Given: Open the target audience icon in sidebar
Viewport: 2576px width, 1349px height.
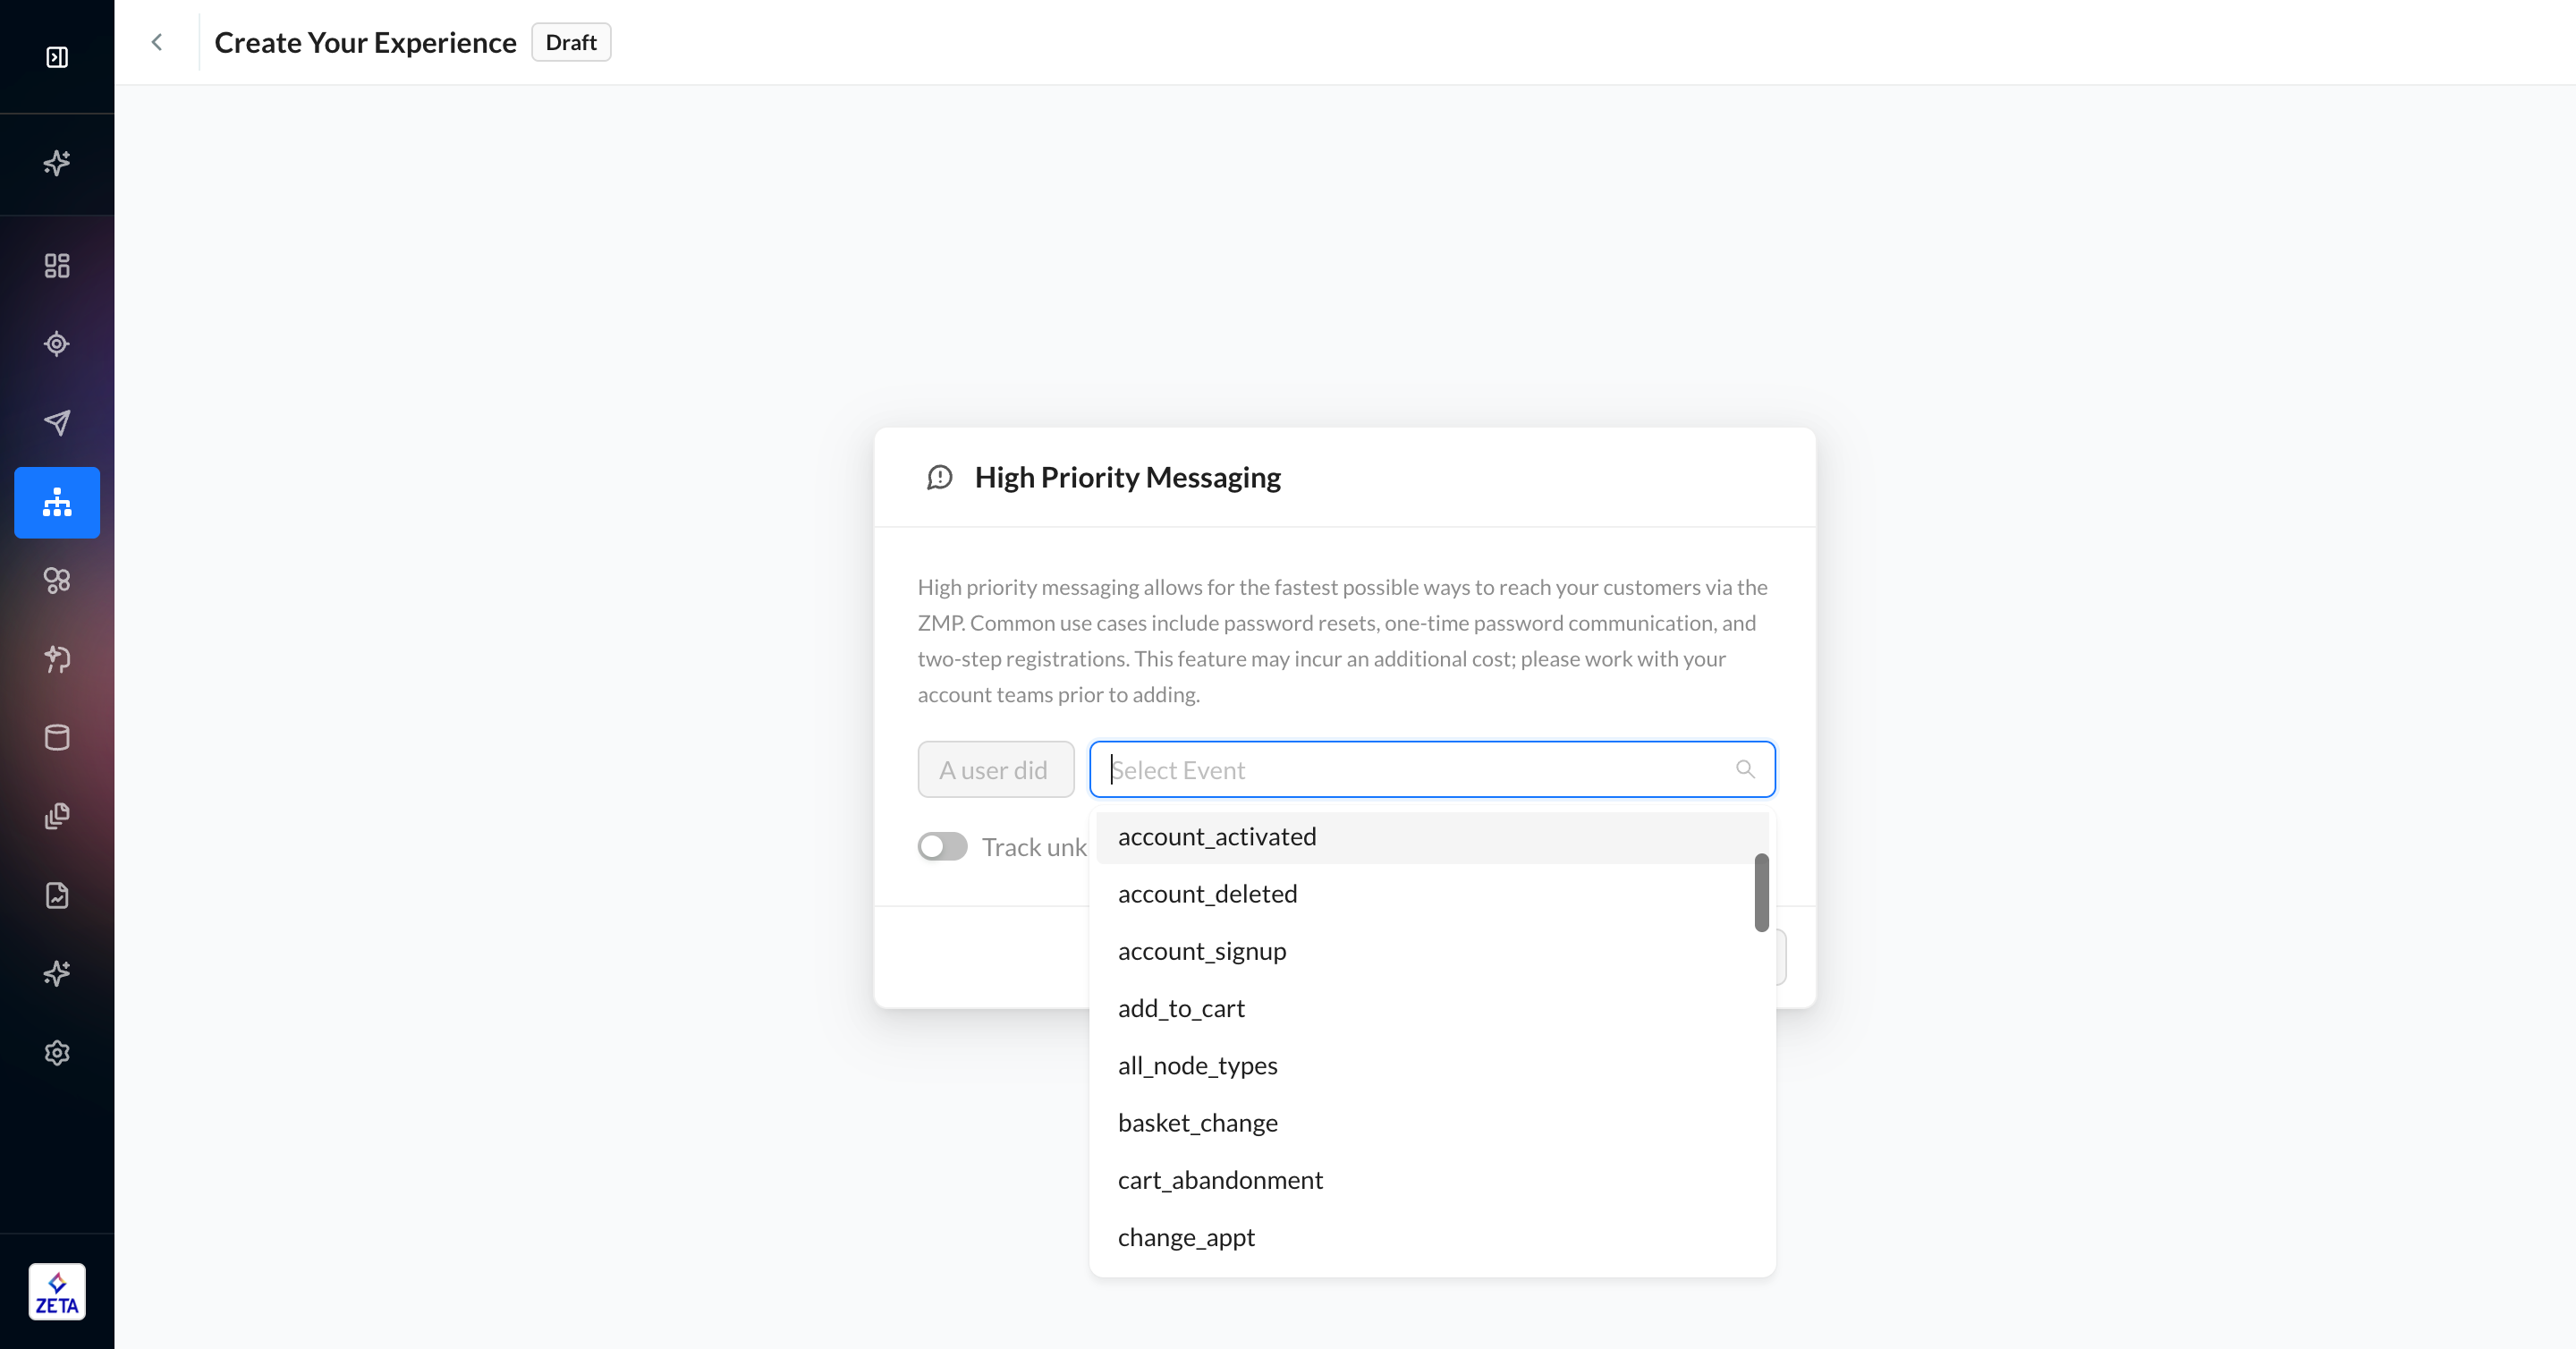Looking at the screenshot, I should coord(57,344).
